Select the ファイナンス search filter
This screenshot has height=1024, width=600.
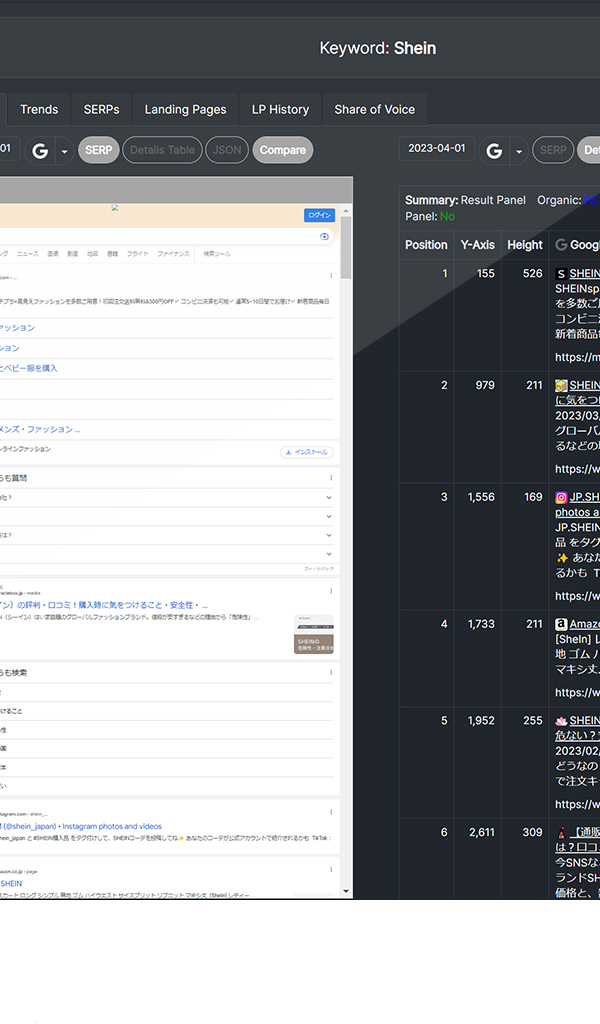173,253
